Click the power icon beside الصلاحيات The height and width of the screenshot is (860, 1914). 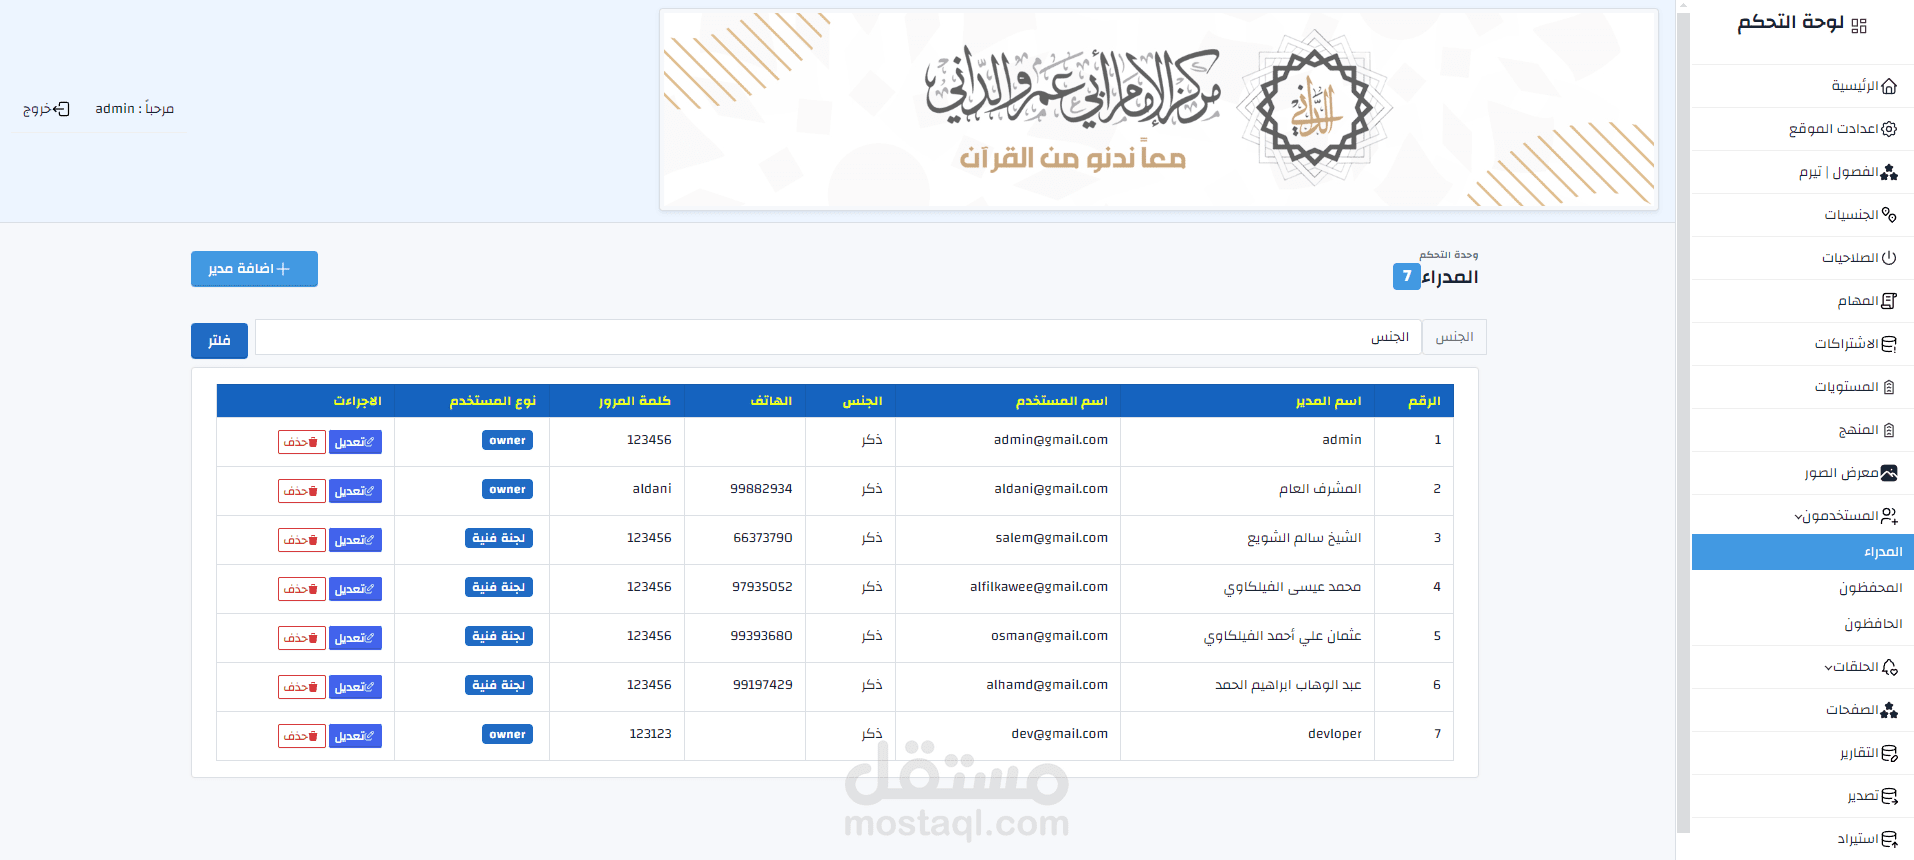pyautogui.click(x=1889, y=258)
